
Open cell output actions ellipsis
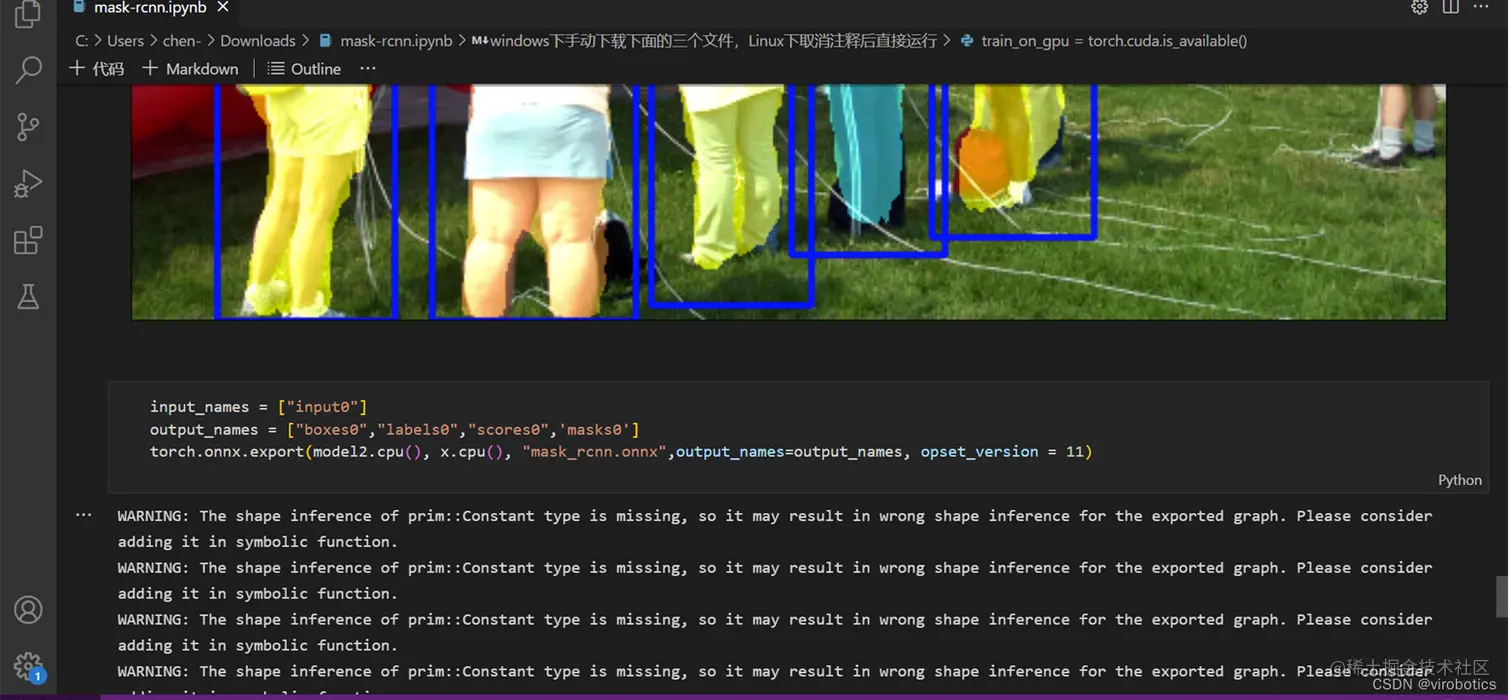(x=84, y=515)
